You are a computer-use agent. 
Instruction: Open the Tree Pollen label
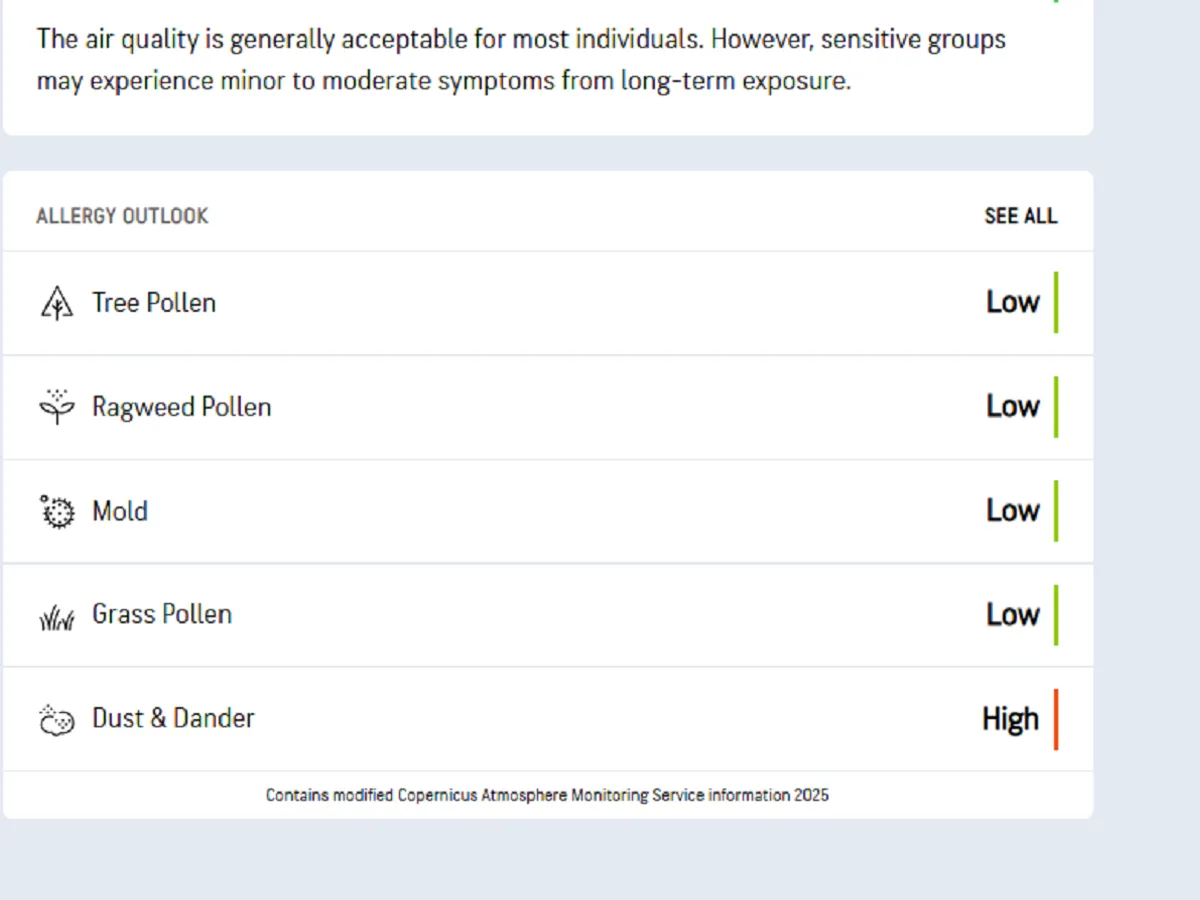154,302
